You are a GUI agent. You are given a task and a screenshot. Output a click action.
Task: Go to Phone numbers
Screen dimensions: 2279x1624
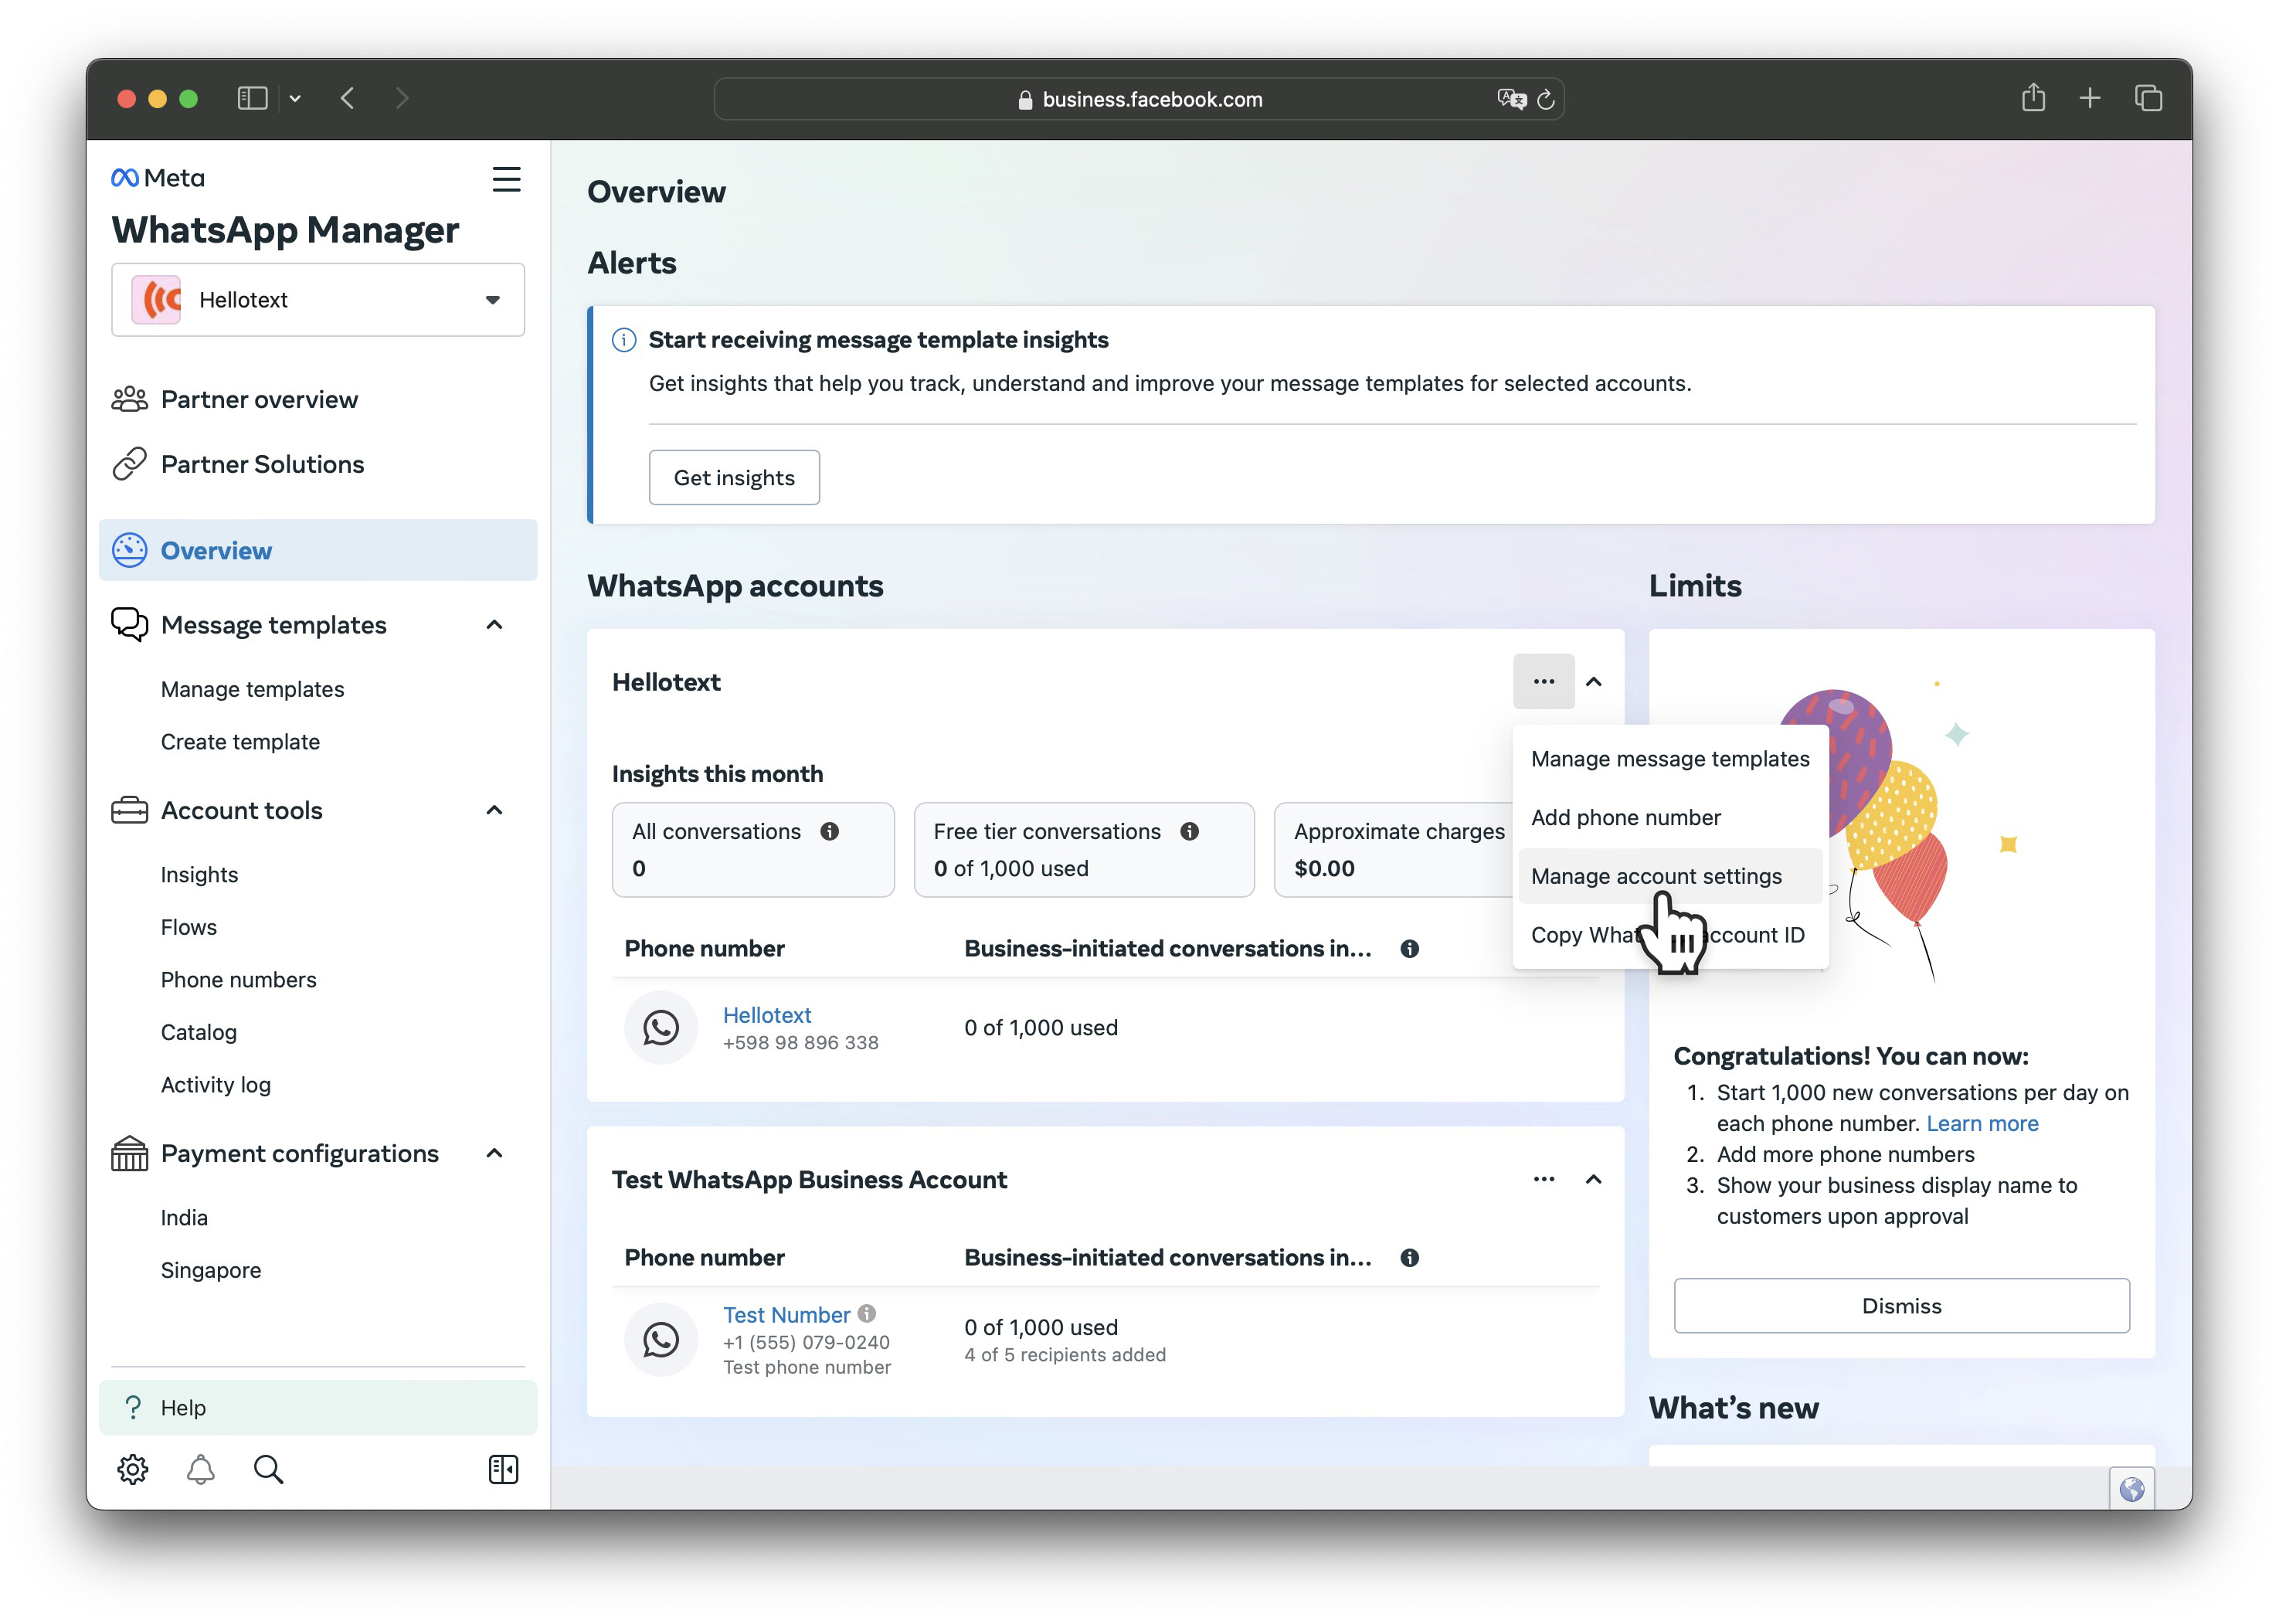point(238,980)
